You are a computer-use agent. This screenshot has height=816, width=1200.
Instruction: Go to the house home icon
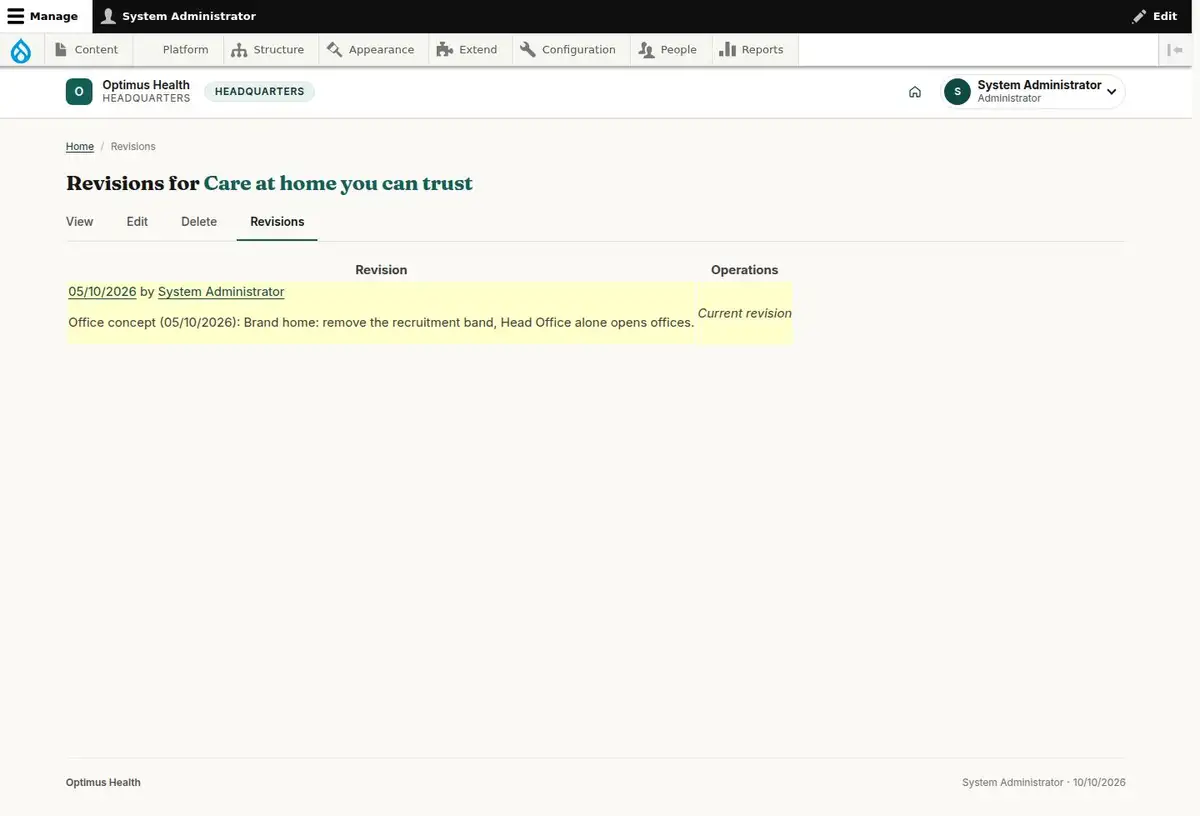pyautogui.click(x=915, y=92)
